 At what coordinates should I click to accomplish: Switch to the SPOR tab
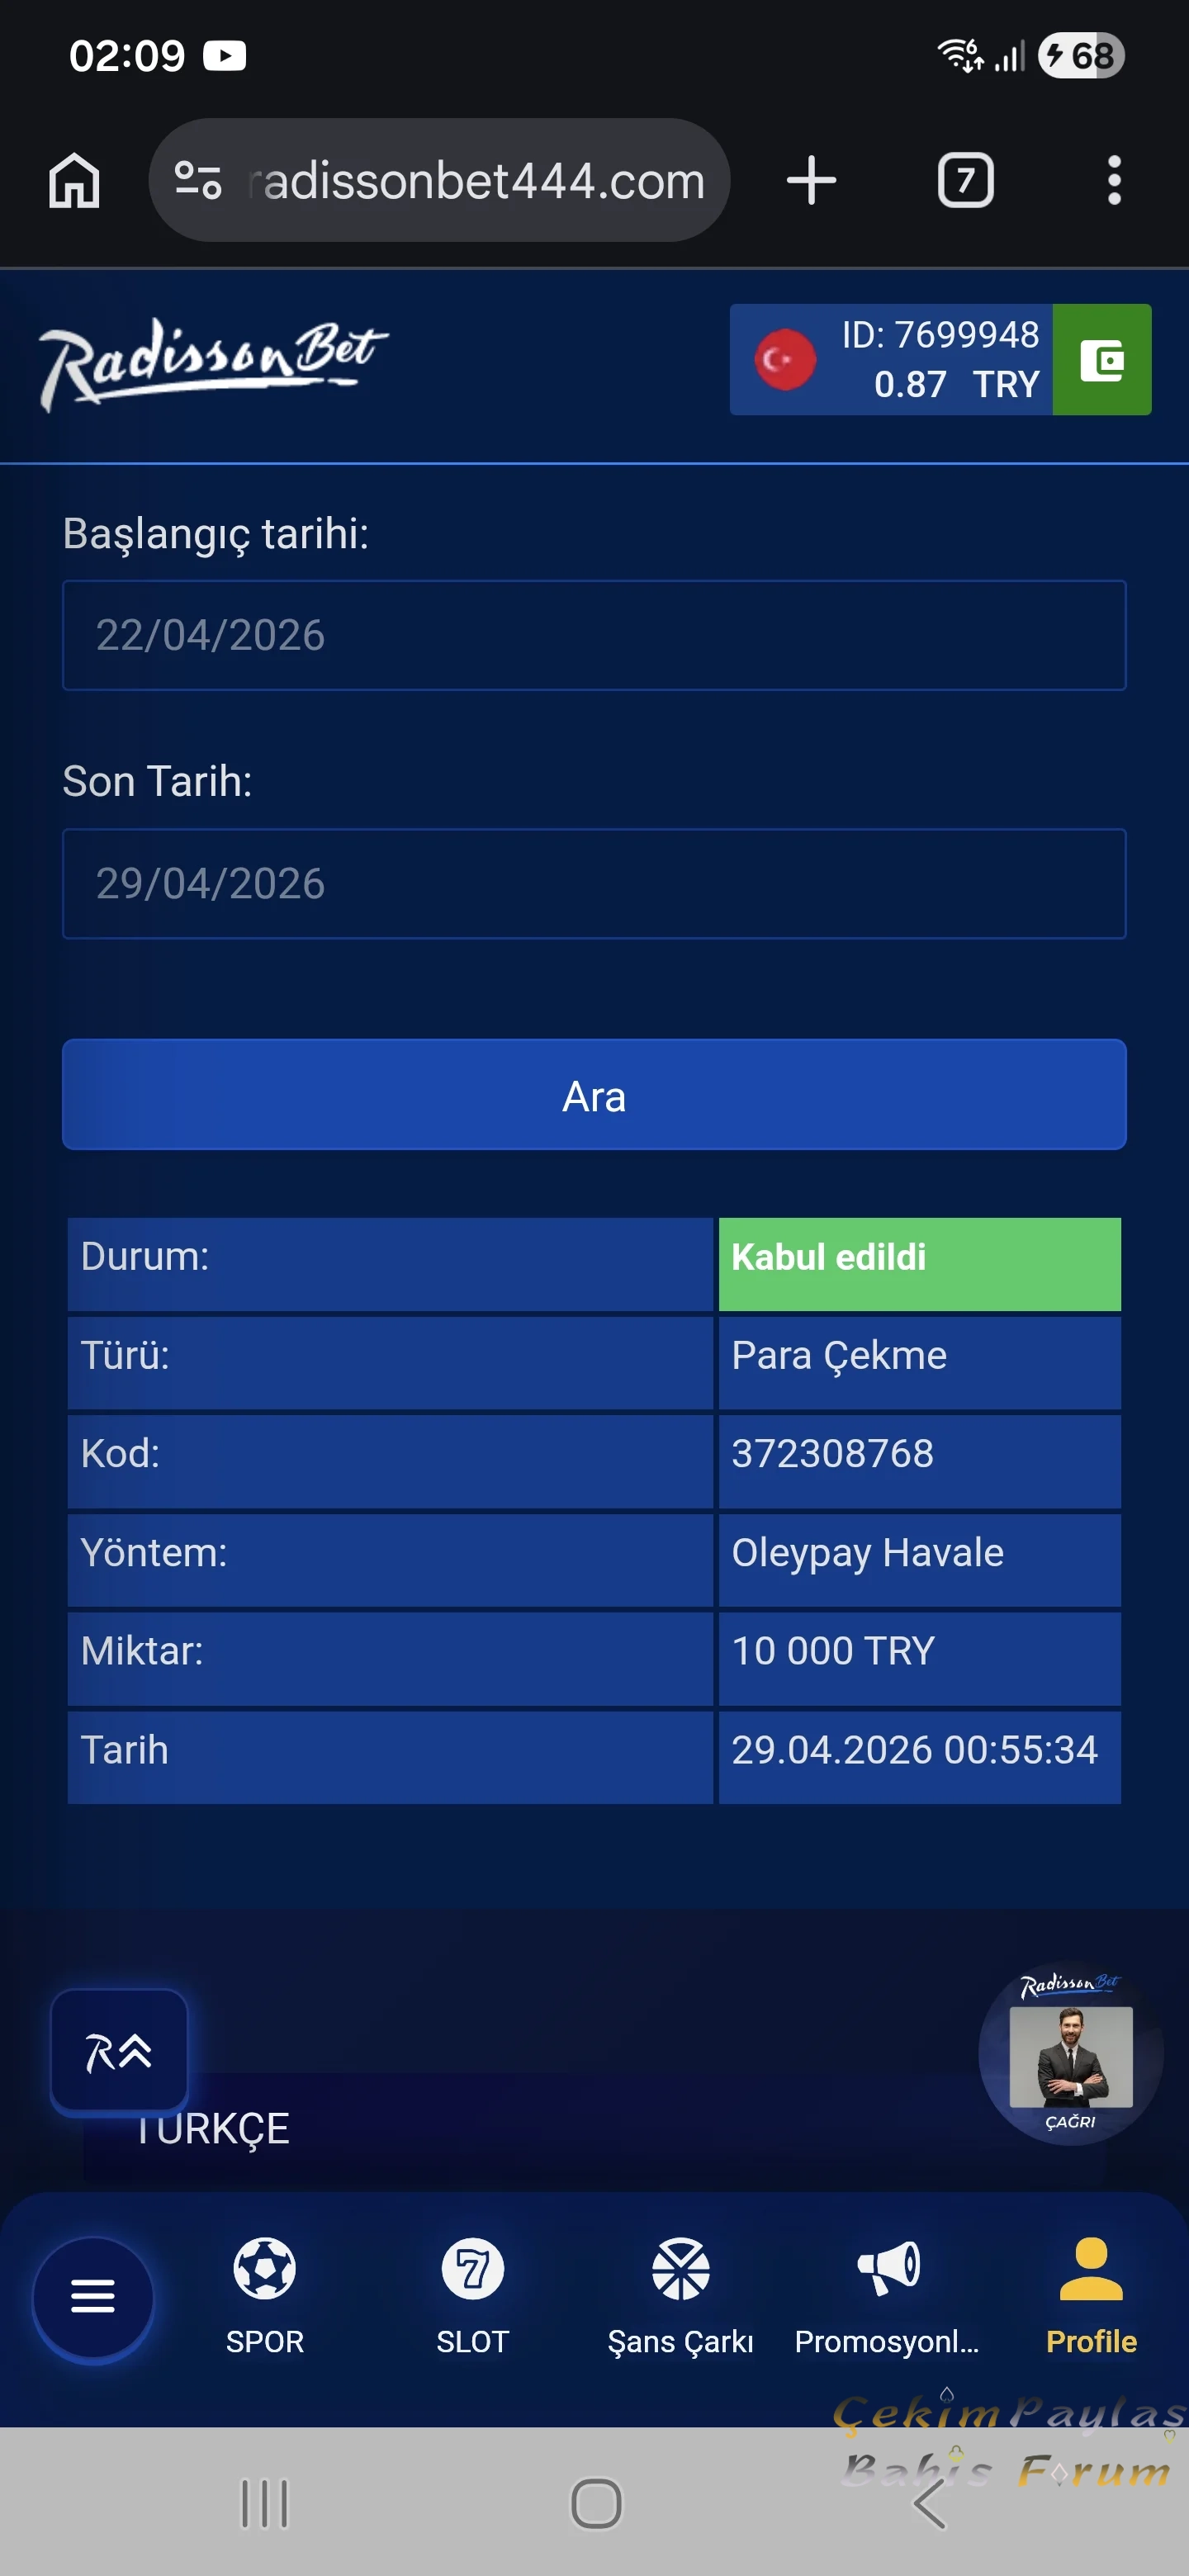(265, 2294)
